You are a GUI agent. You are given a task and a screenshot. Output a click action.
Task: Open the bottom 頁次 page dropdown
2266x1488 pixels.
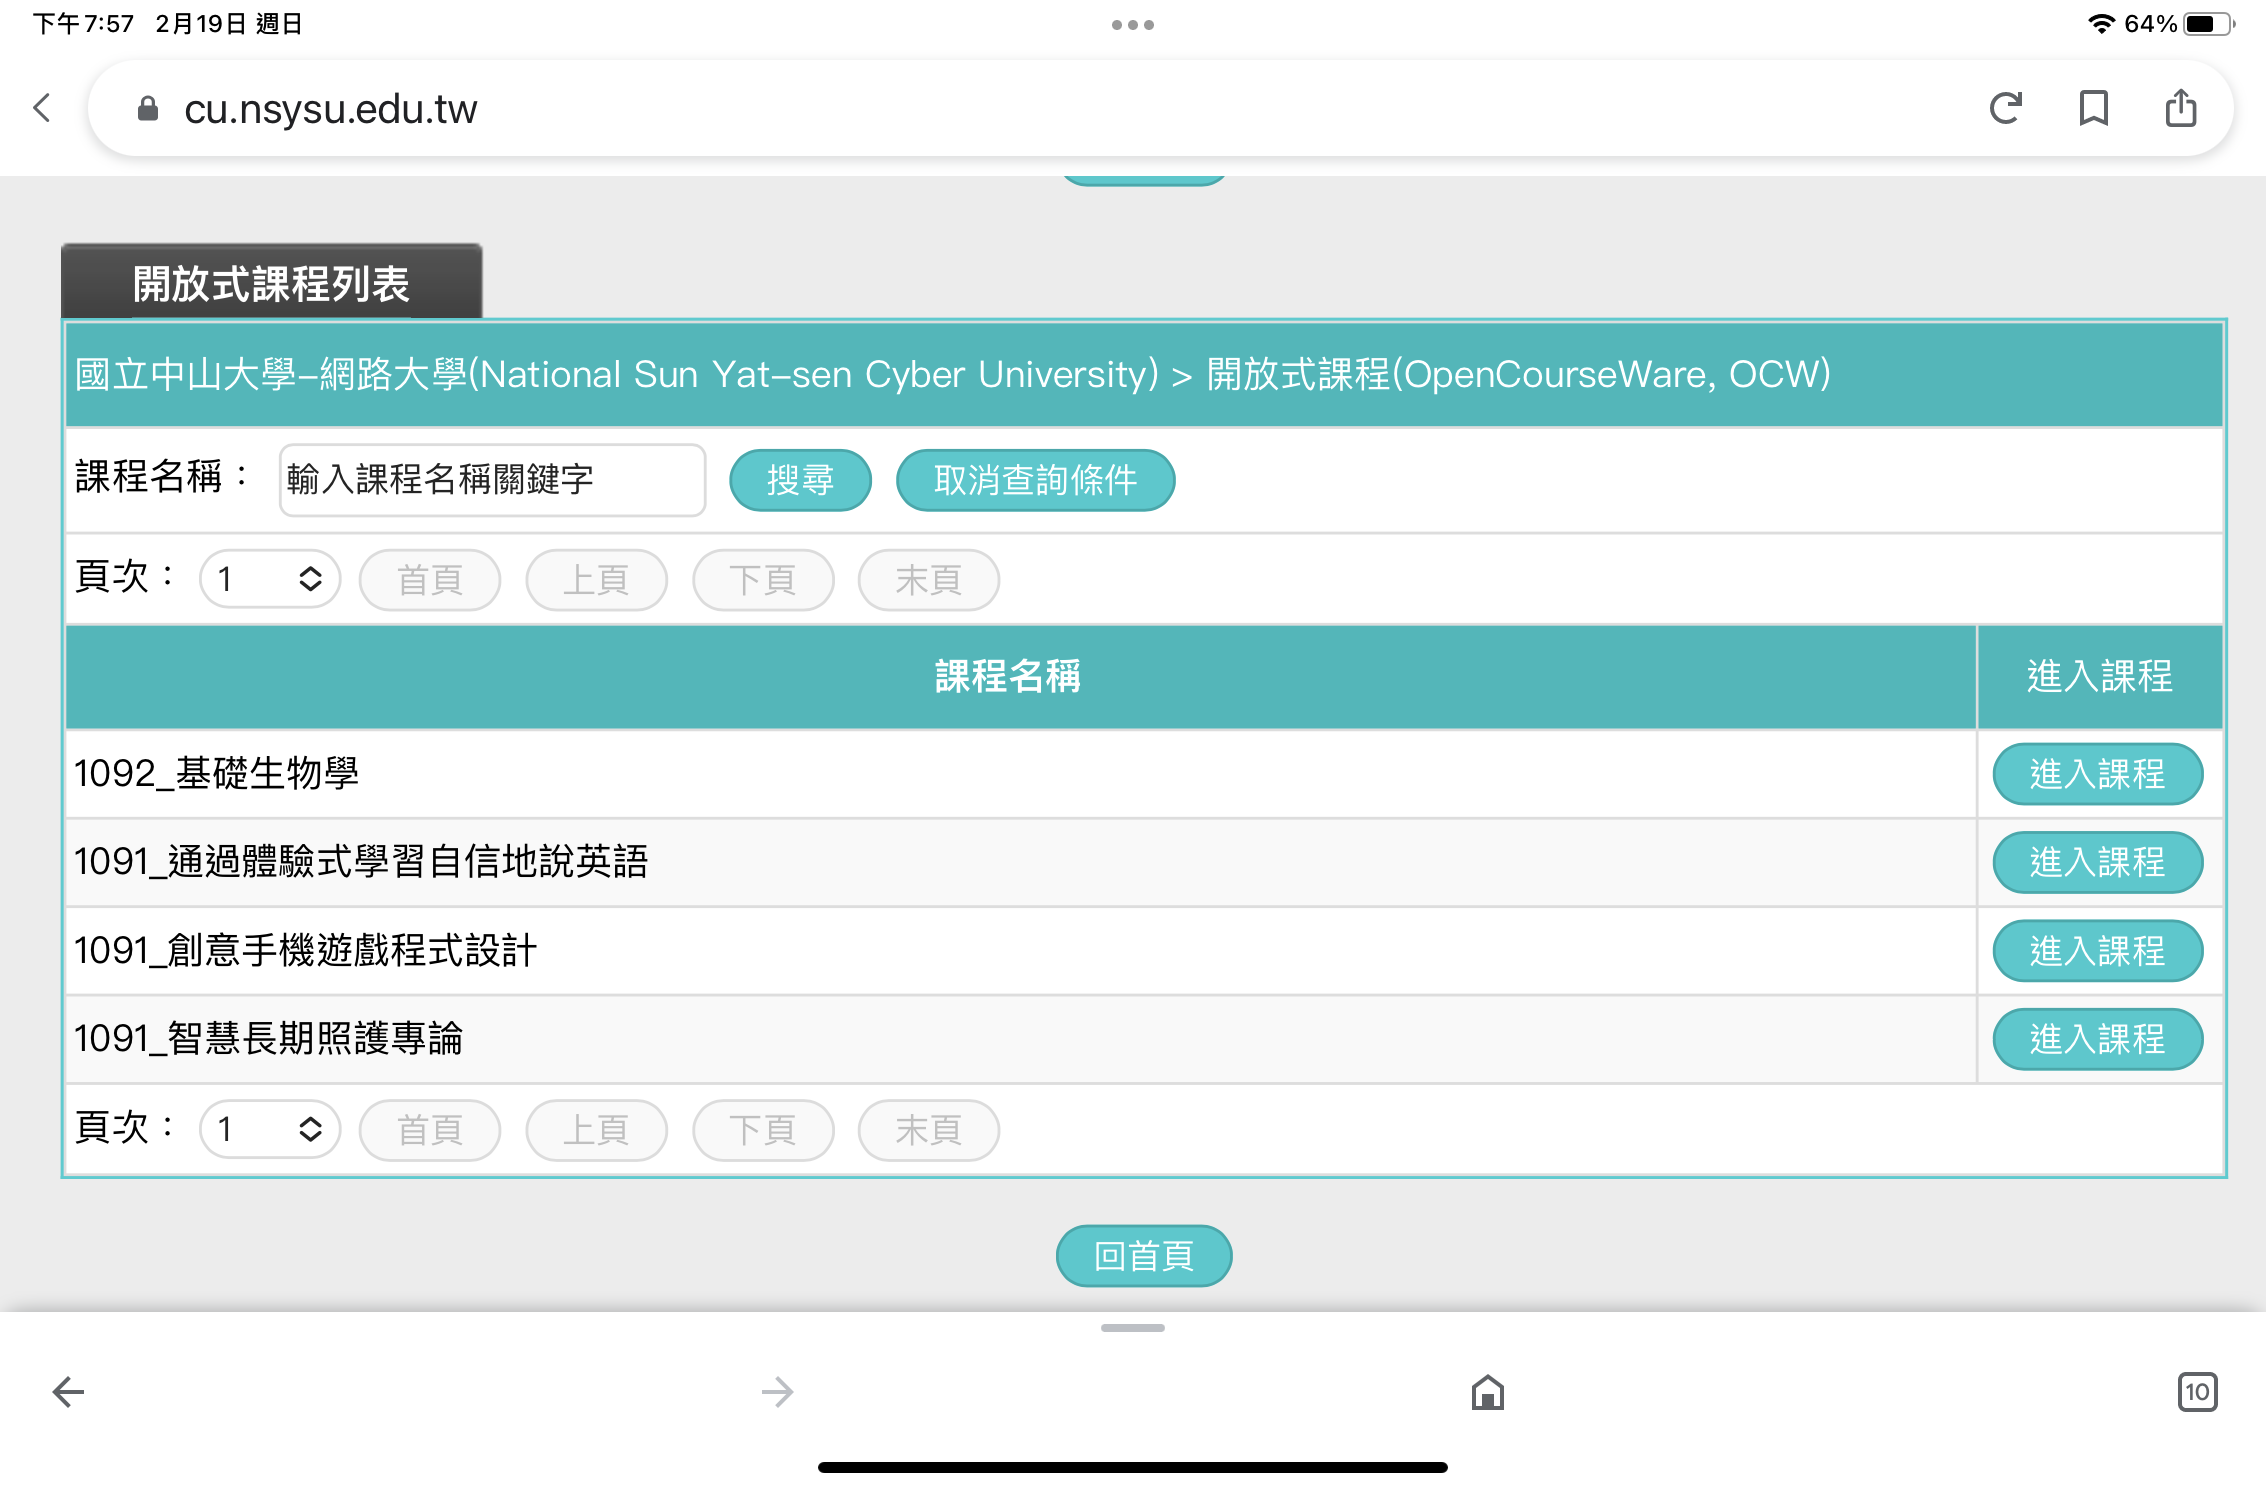point(270,1130)
